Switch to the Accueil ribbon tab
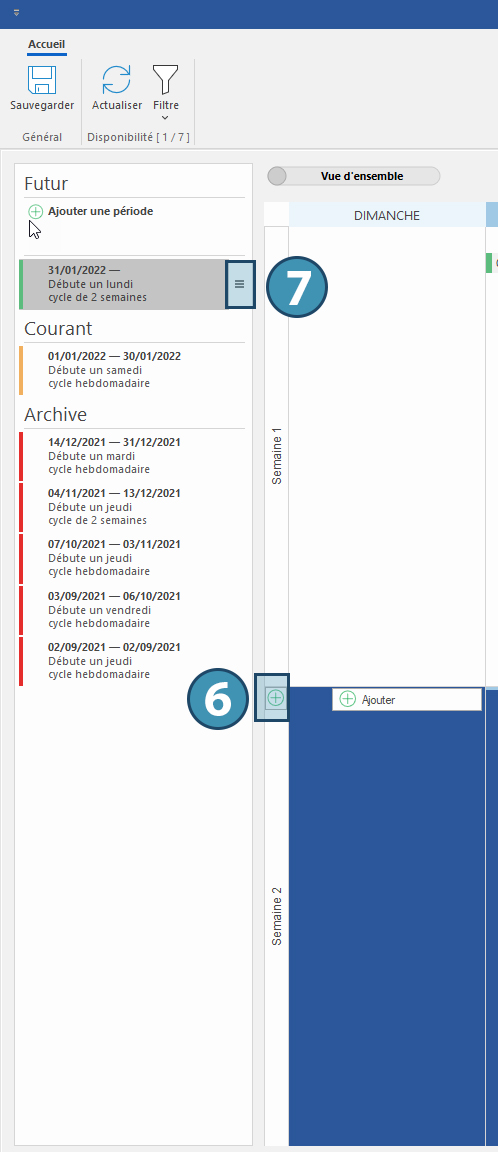The width and height of the screenshot is (498, 1152). (47, 45)
